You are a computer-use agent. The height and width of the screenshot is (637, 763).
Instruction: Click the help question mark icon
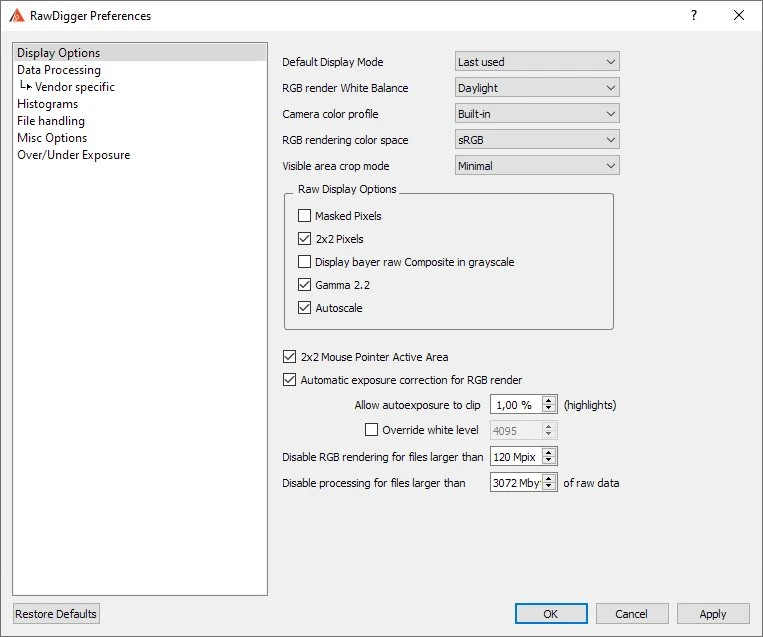coord(694,16)
